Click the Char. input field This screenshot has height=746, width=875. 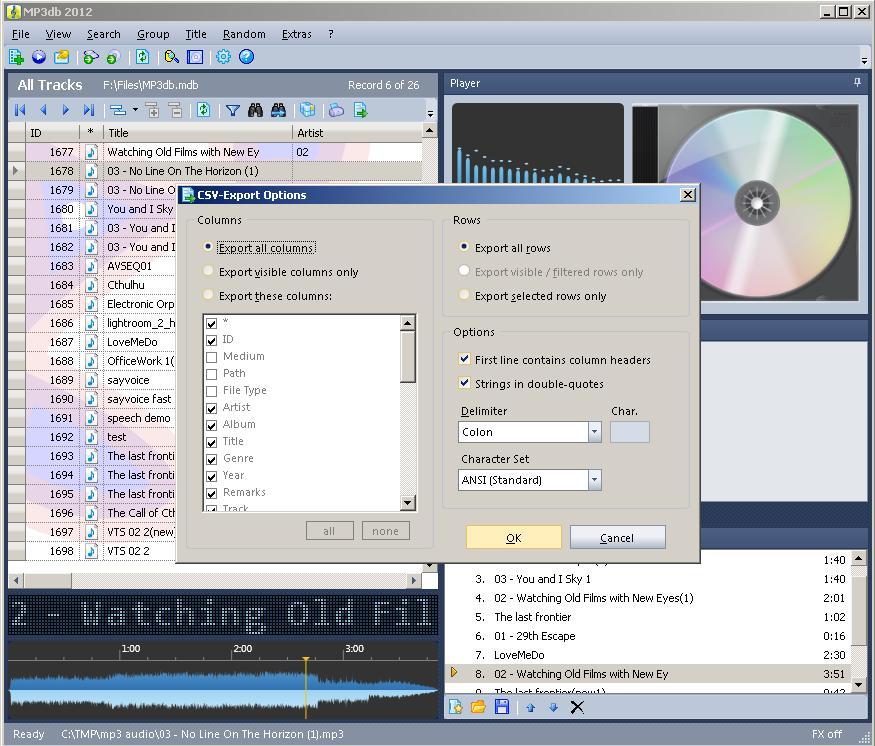pyautogui.click(x=629, y=432)
